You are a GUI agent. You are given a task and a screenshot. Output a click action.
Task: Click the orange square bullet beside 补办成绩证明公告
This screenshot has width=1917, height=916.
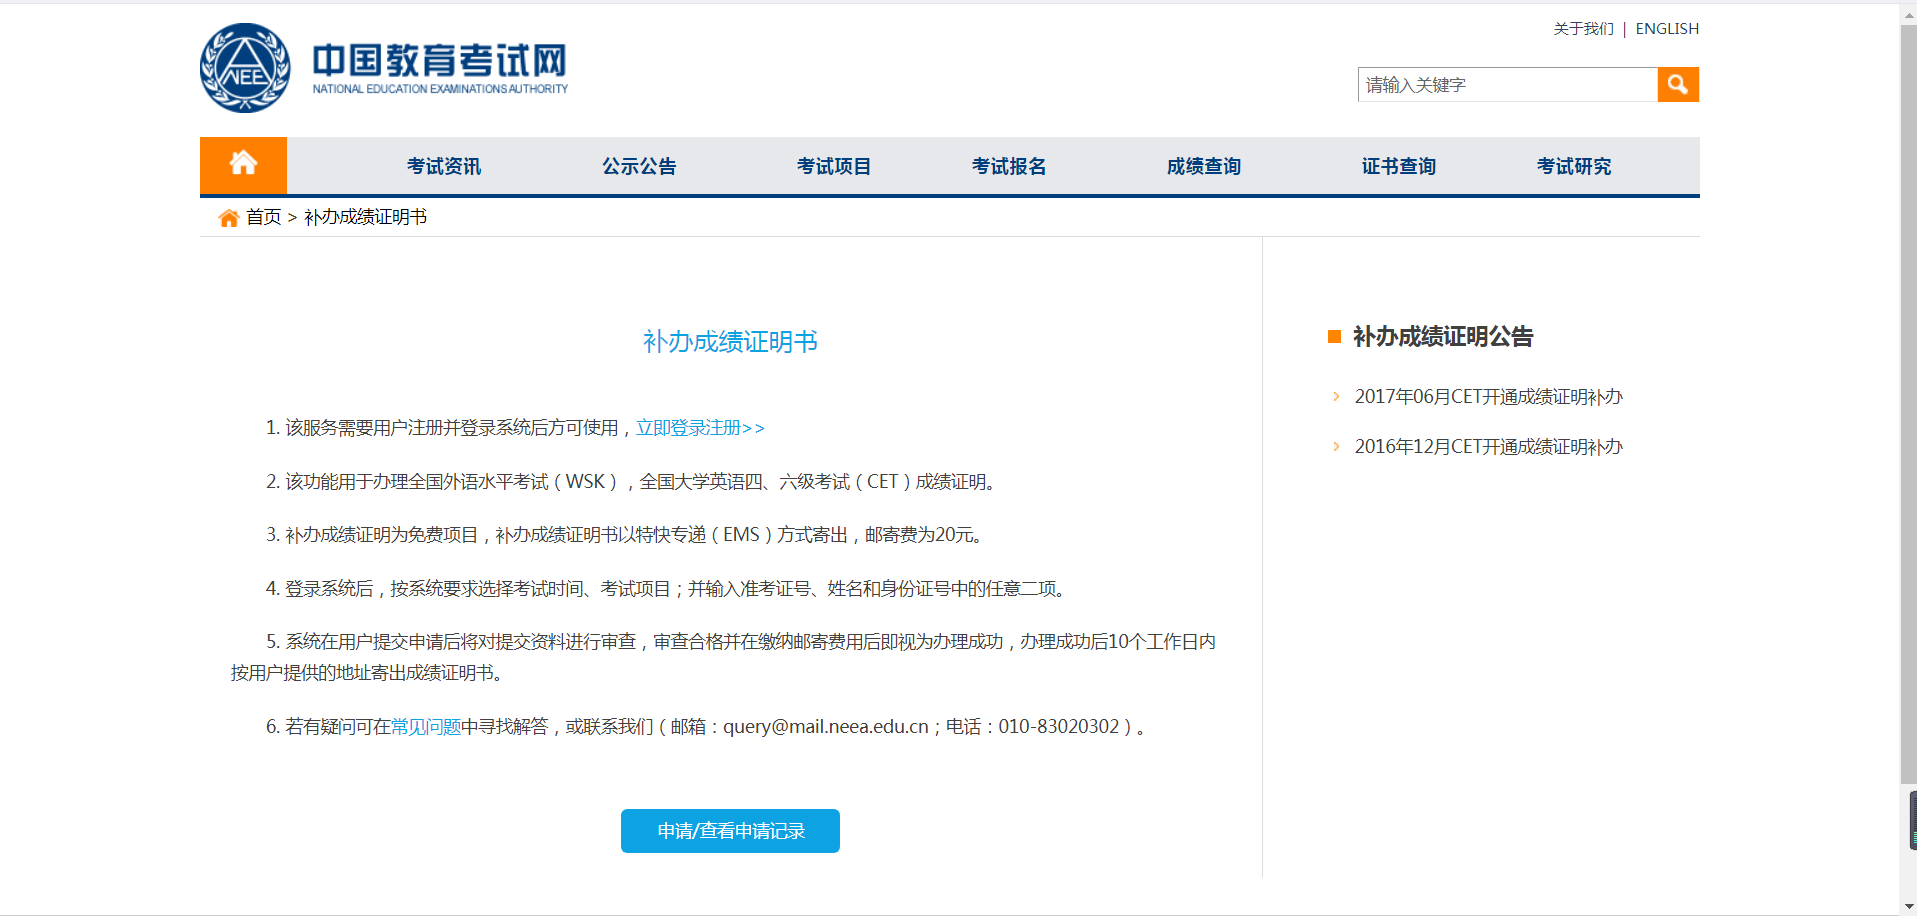[1333, 336]
